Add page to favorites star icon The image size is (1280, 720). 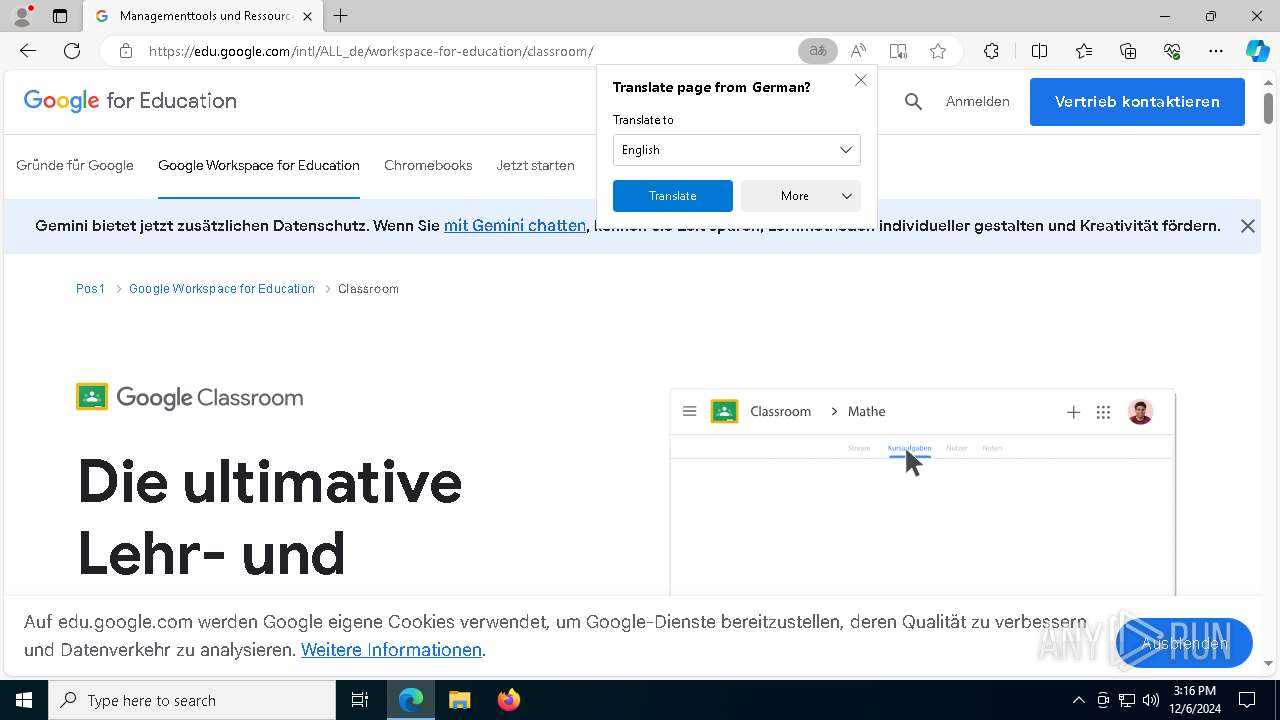pos(938,51)
